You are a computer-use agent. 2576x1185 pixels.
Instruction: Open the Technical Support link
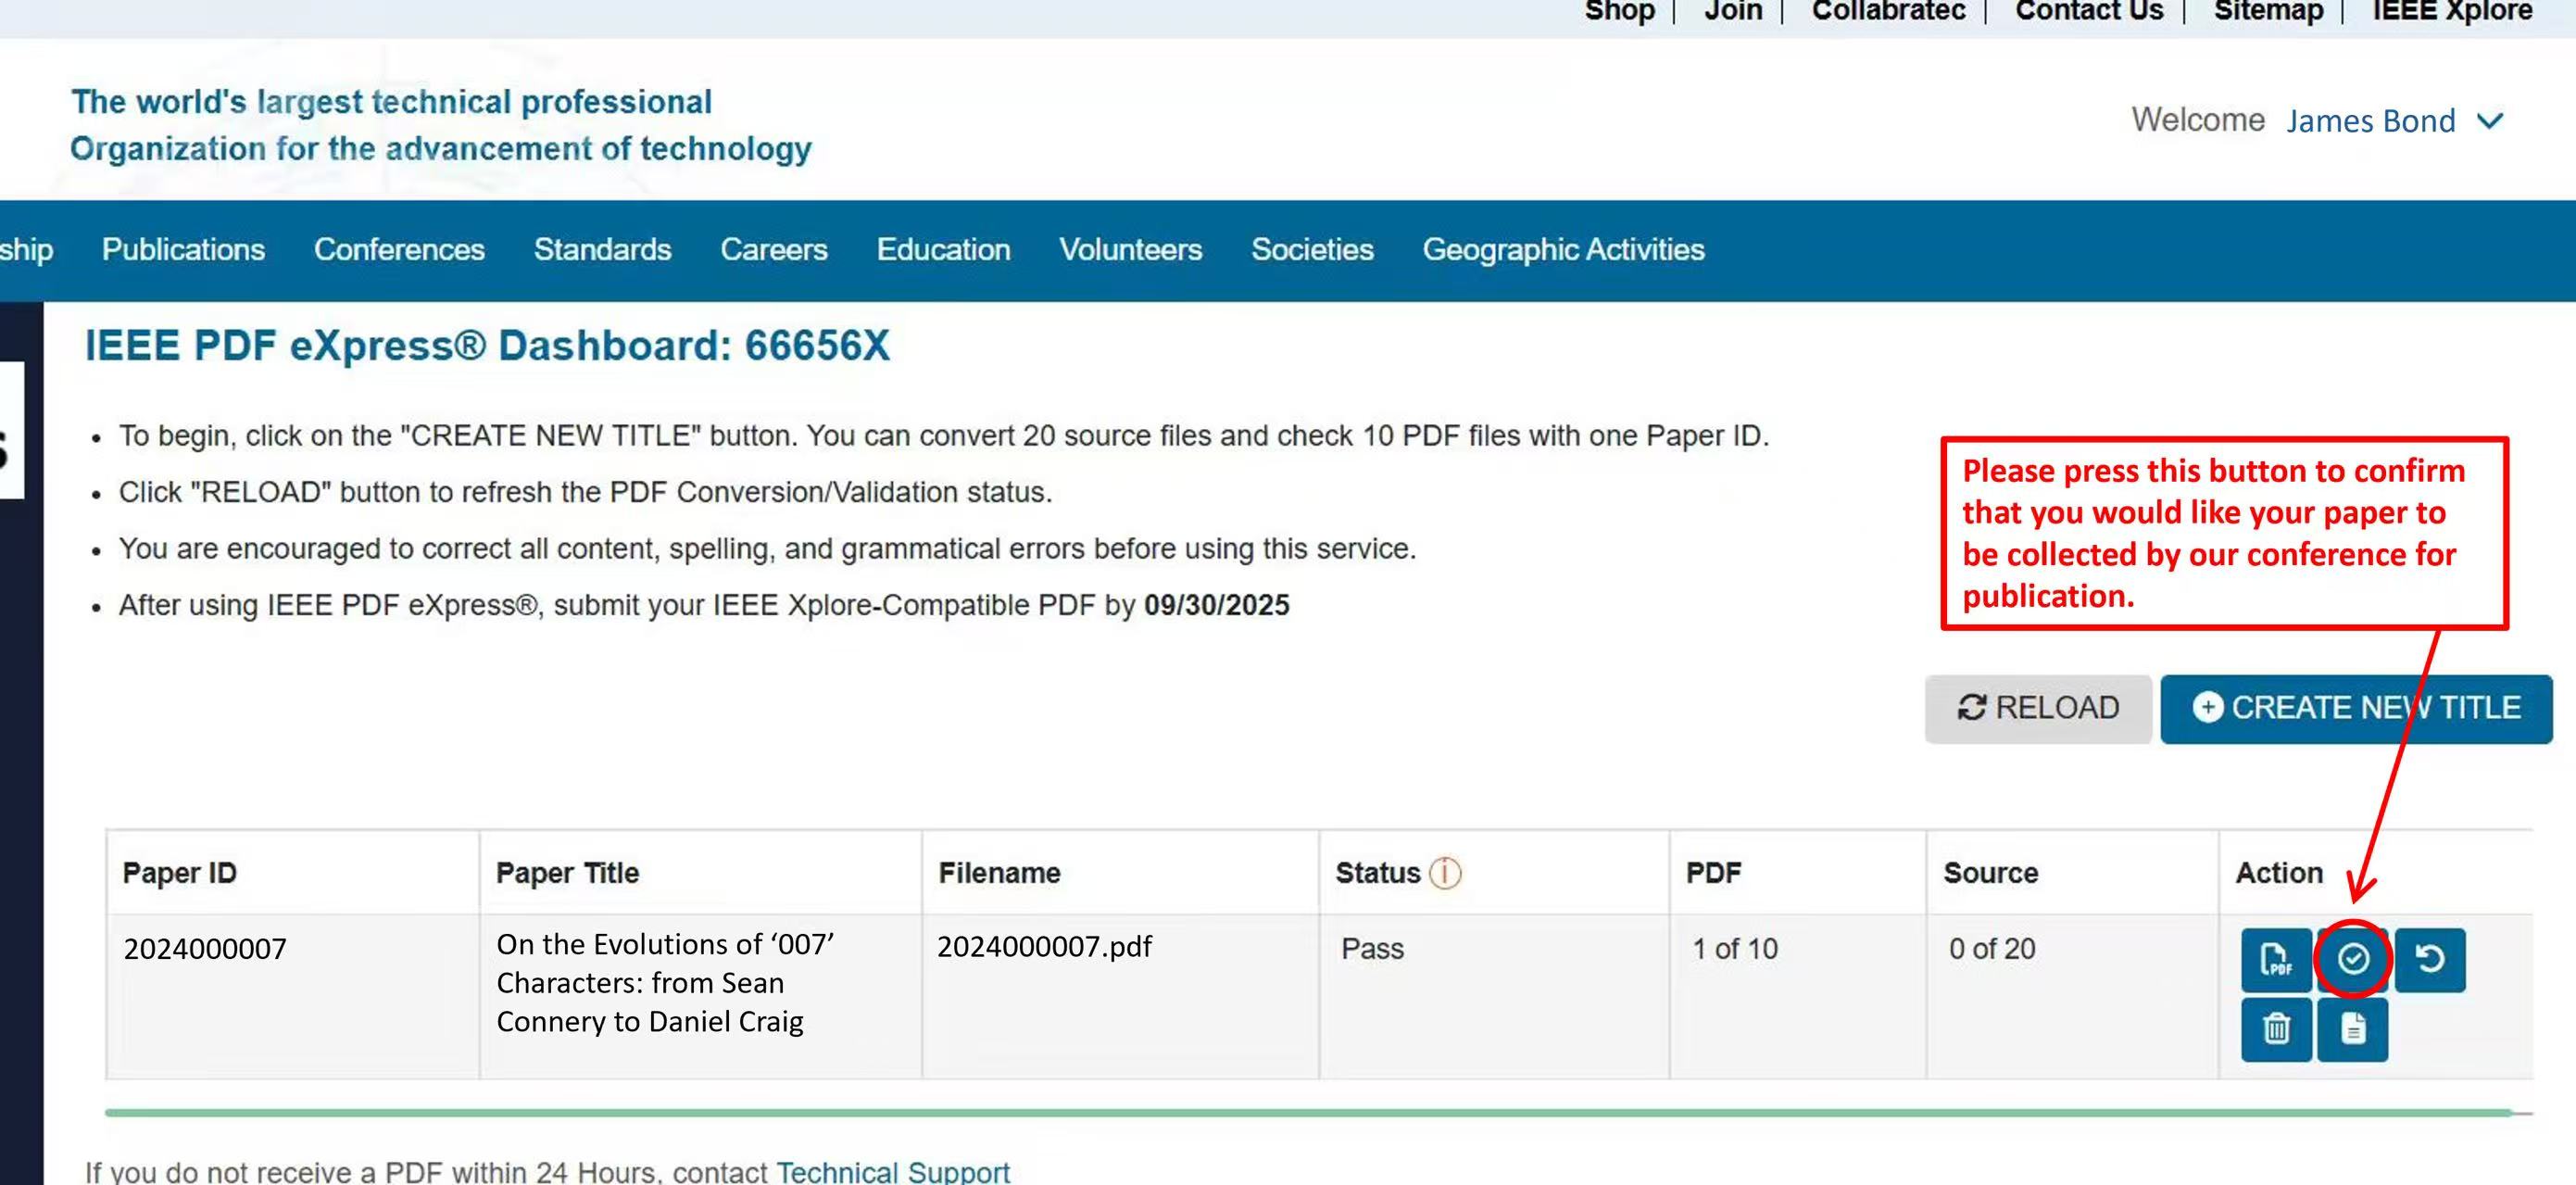click(x=893, y=1171)
